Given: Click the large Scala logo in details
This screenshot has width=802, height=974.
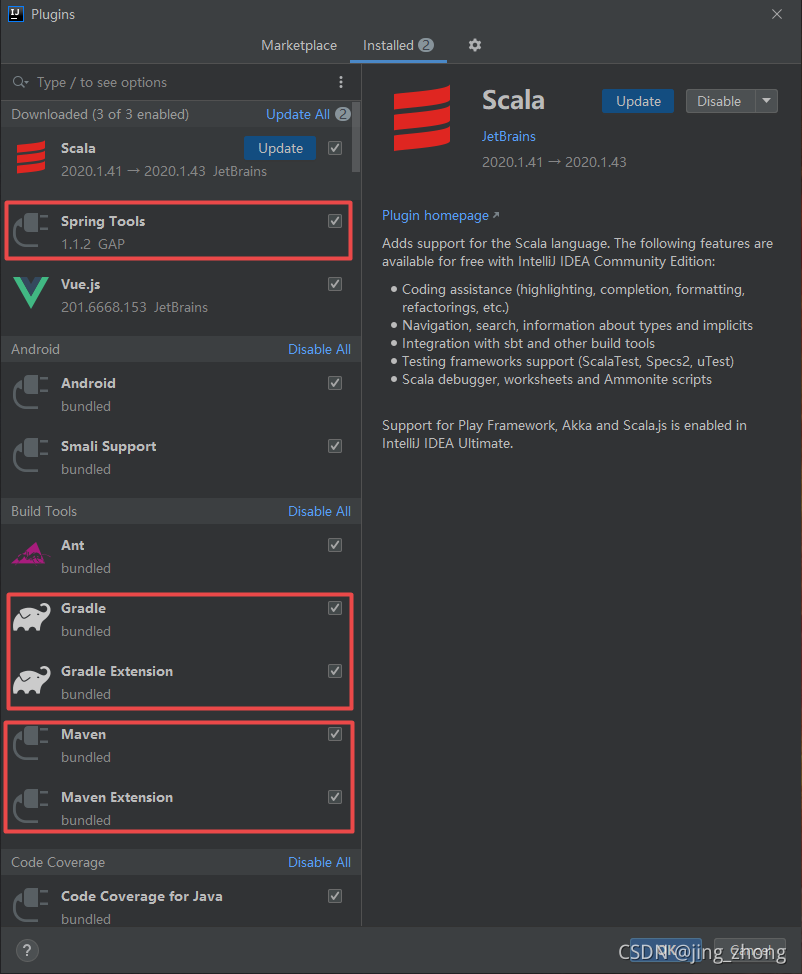Looking at the screenshot, I should 422,118.
